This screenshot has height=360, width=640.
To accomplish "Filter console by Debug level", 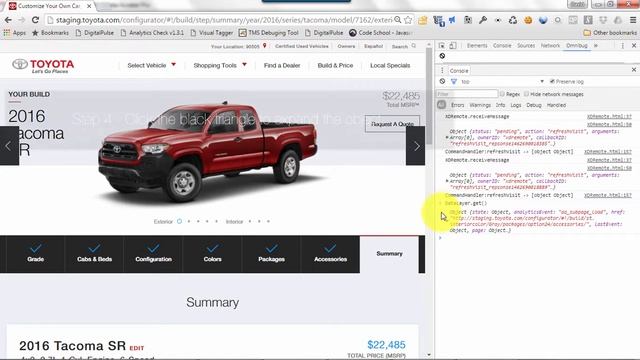I will (x=534, y=105).
